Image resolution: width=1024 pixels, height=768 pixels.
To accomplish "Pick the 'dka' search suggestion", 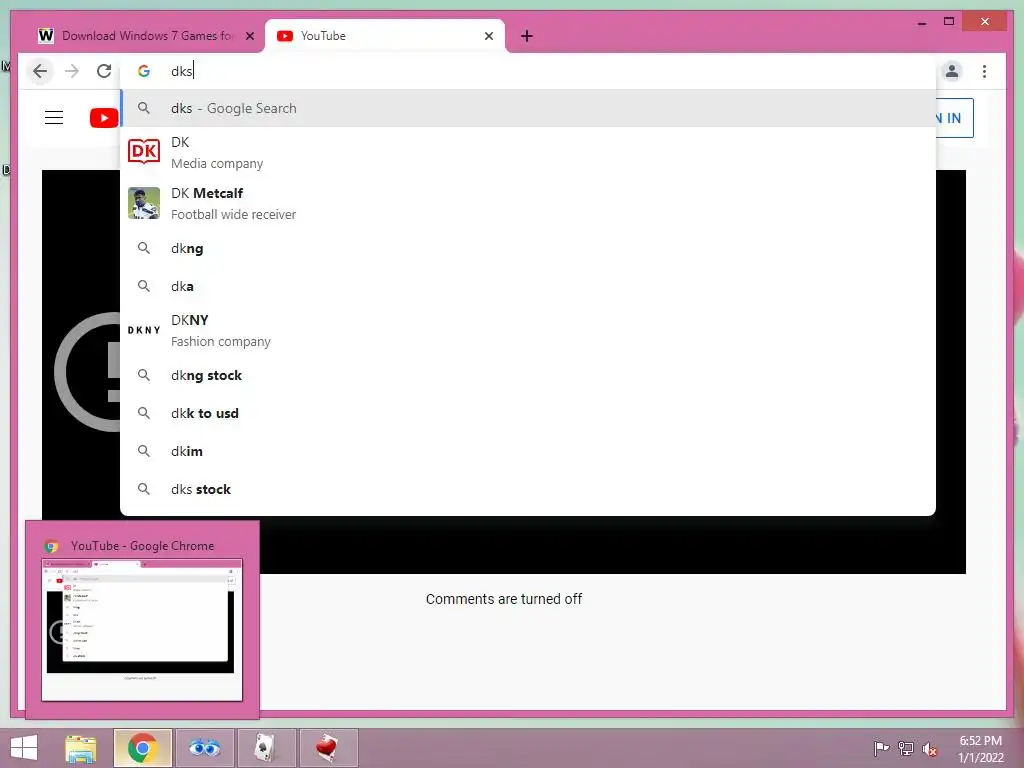I will [x=528, y=286].
